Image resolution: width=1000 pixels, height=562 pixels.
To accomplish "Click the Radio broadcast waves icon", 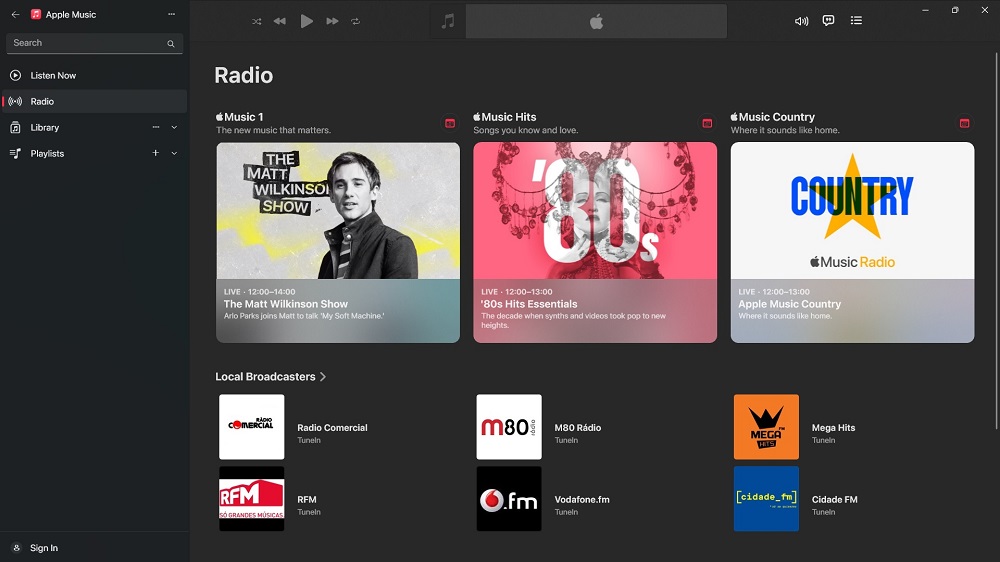I will pos(15,101).
